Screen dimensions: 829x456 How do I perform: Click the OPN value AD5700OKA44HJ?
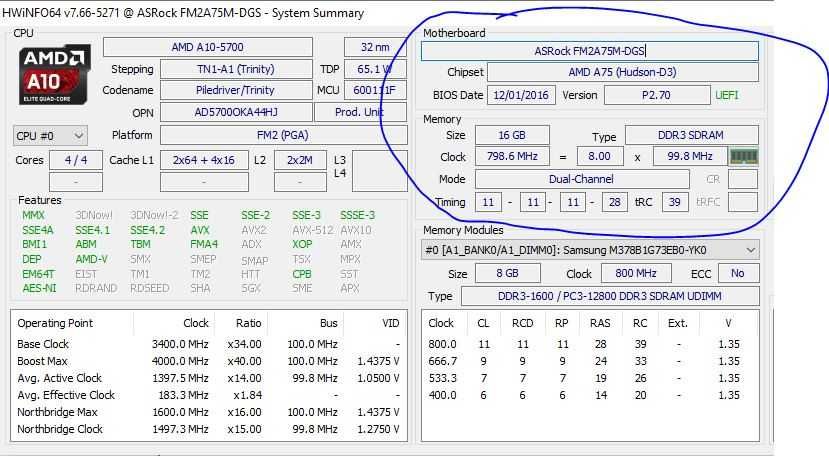tap(236, 112)
